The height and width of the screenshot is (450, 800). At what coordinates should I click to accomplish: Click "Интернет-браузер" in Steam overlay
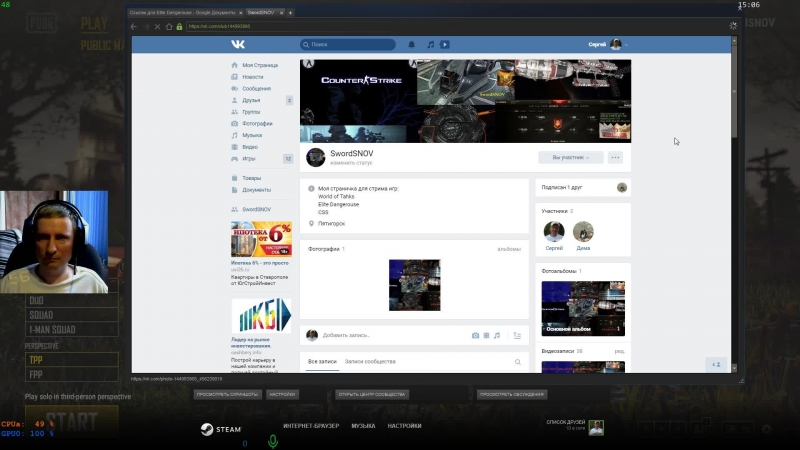pyautogui.click(x=311, y=426)
